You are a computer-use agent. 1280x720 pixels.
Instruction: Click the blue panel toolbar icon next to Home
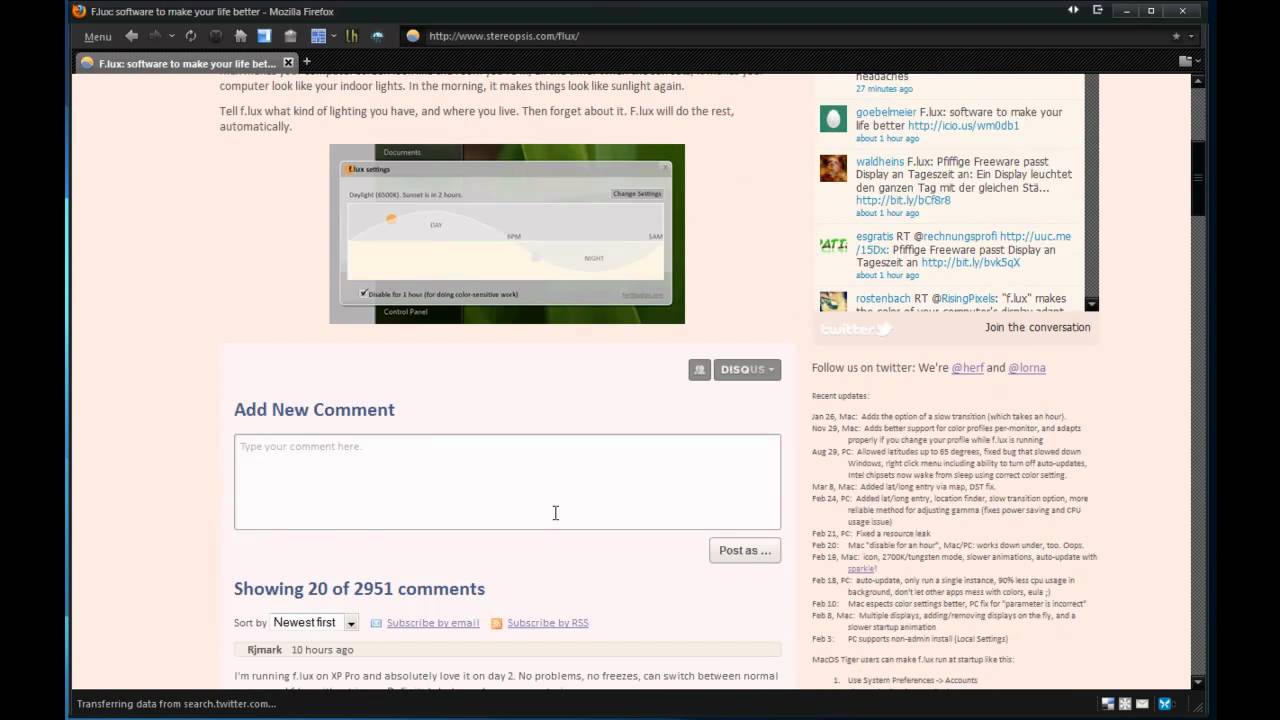pyautogui.click(x=264, y=36)
